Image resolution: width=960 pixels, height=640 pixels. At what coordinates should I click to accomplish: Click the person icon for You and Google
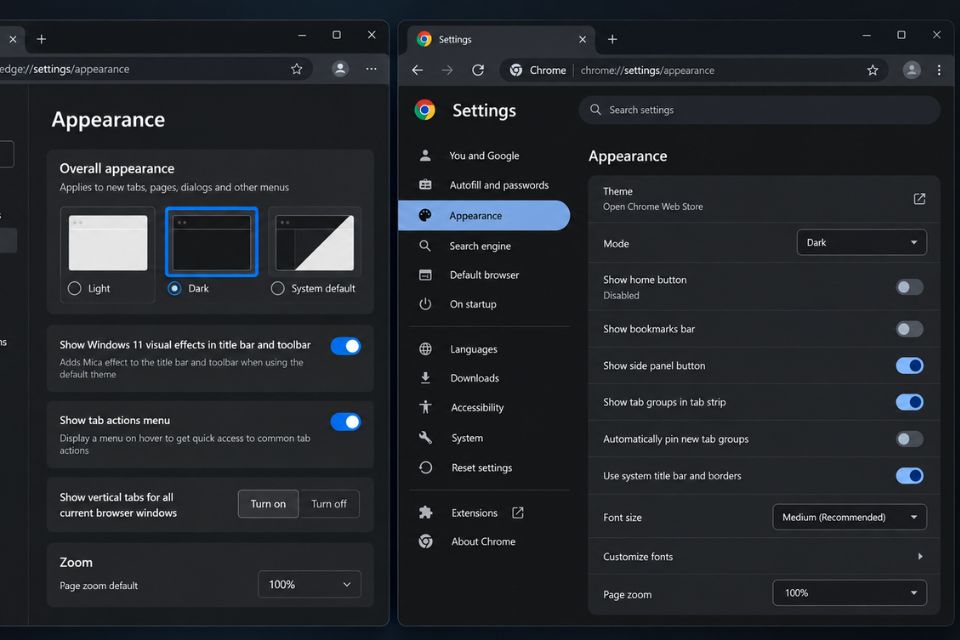426,156
